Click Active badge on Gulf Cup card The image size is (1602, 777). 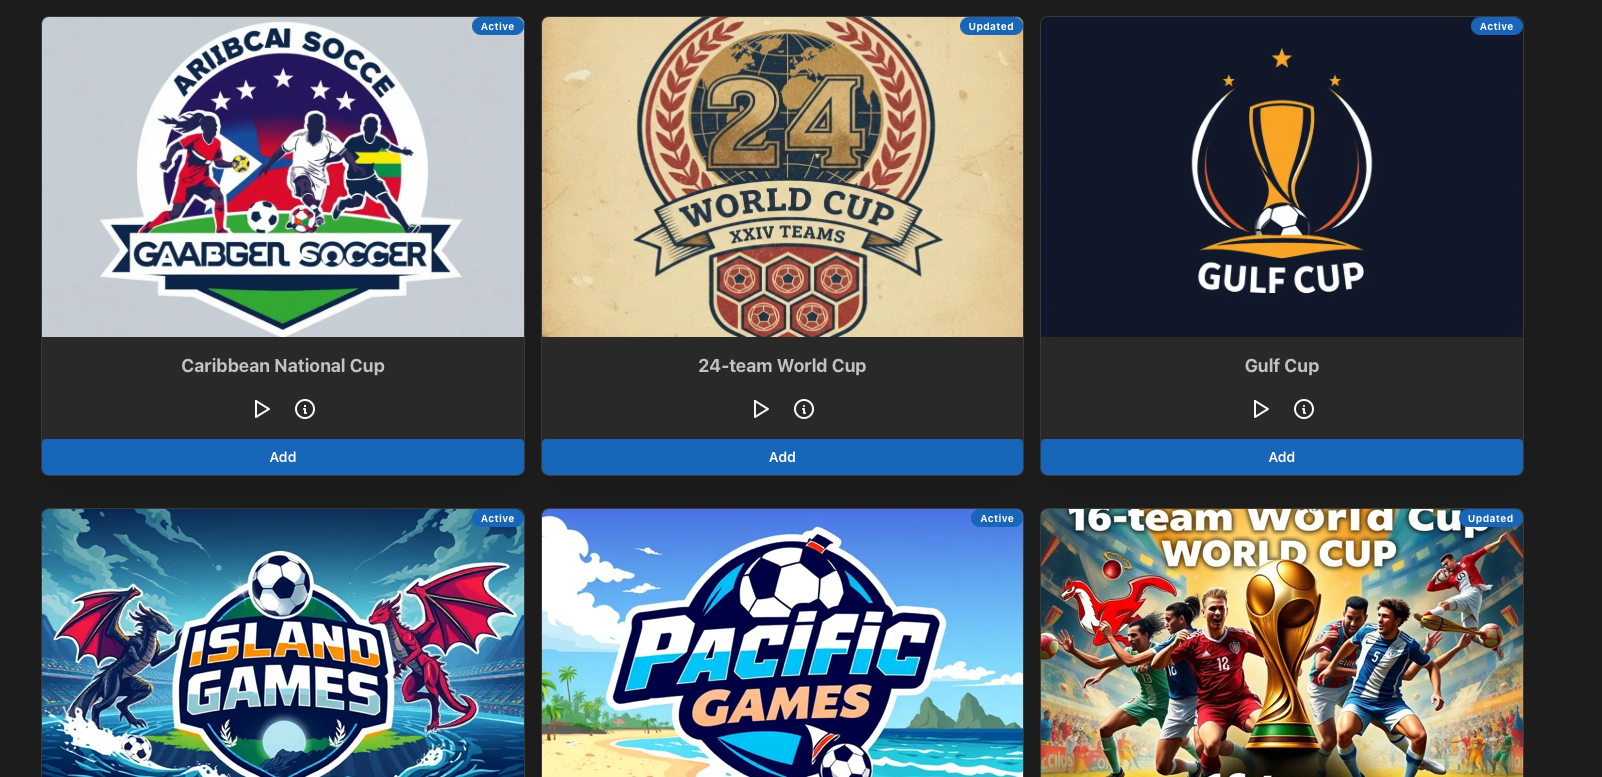pos(1496,26)
